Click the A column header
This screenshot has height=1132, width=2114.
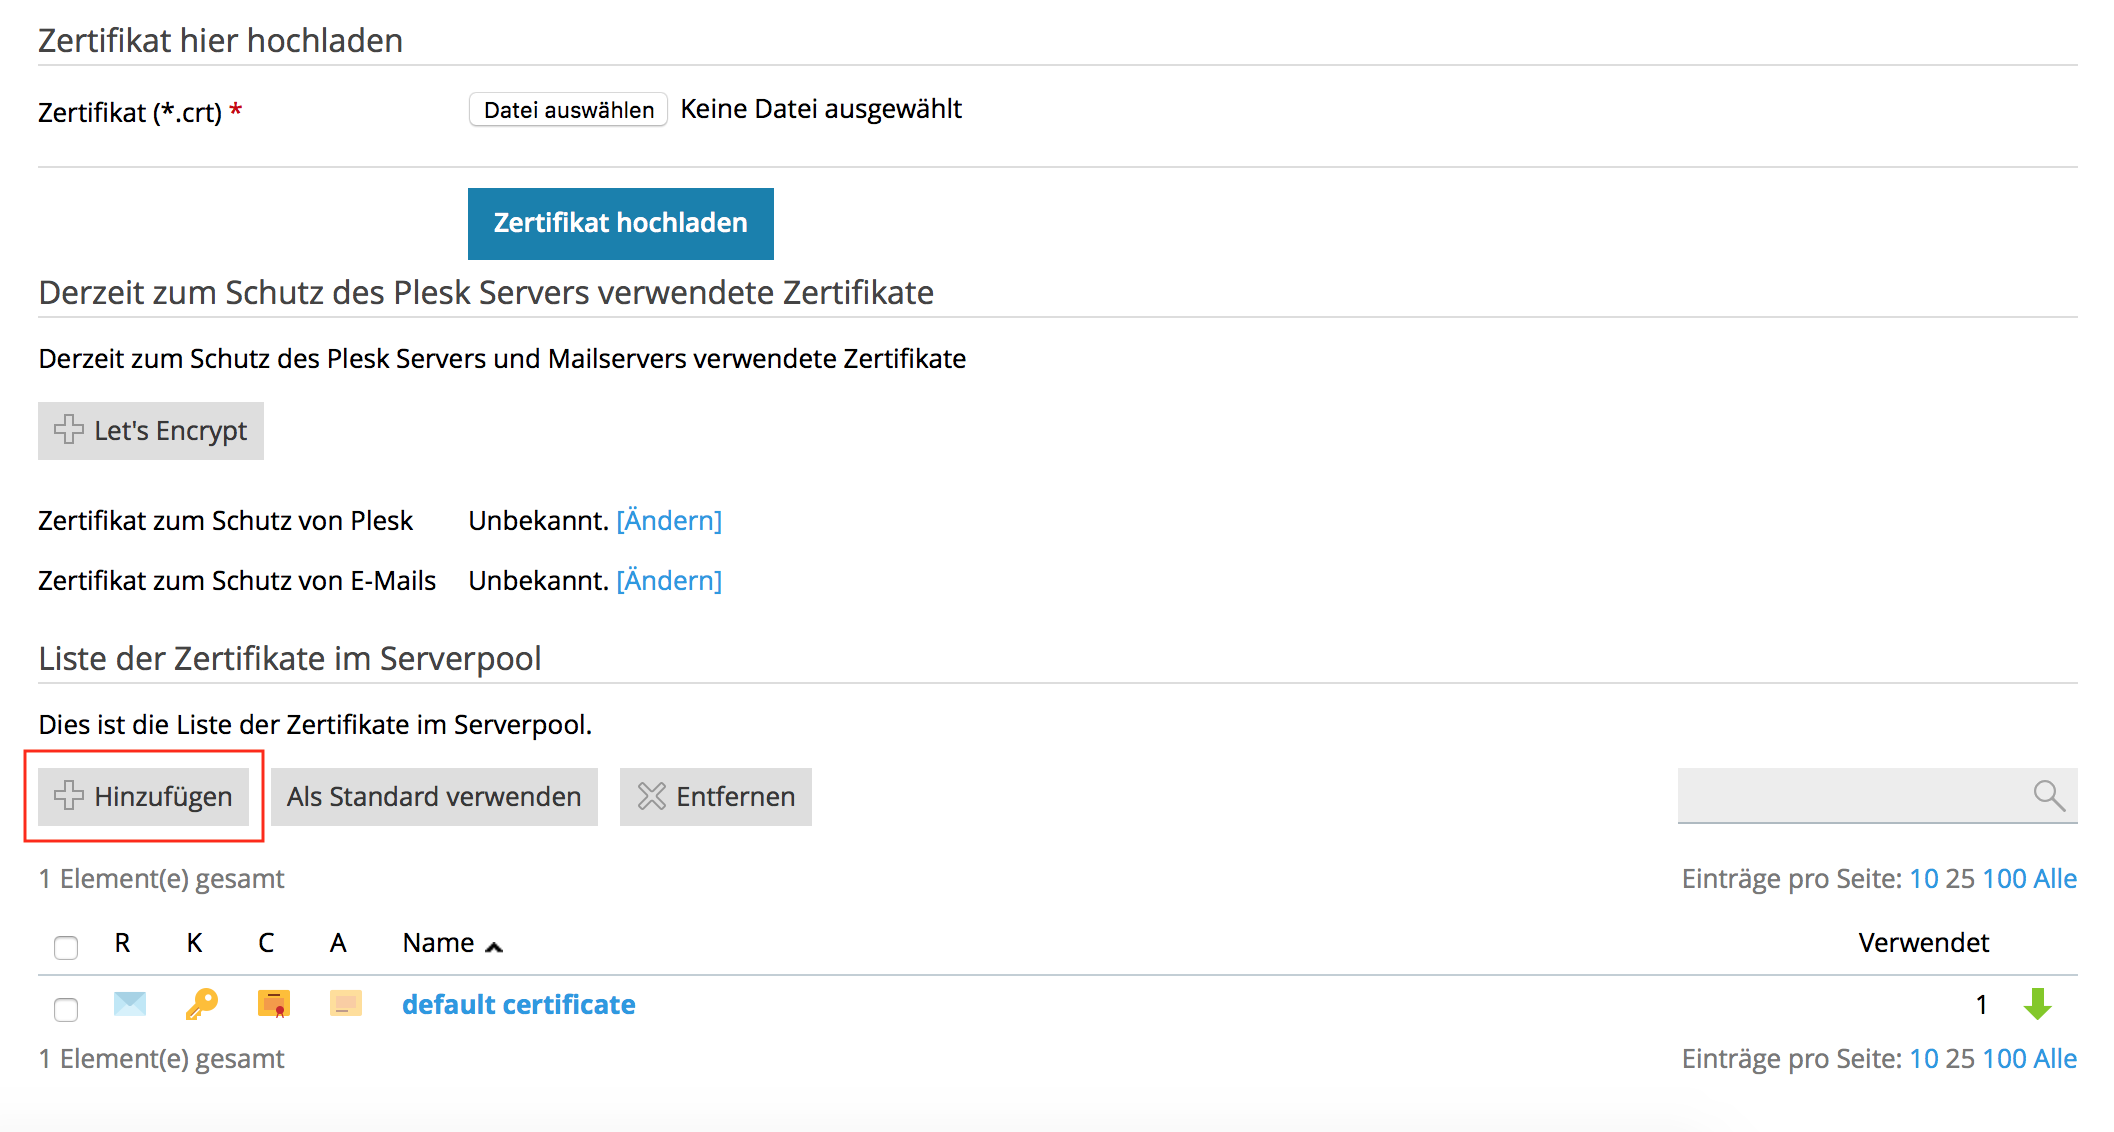tap(338, 943)
